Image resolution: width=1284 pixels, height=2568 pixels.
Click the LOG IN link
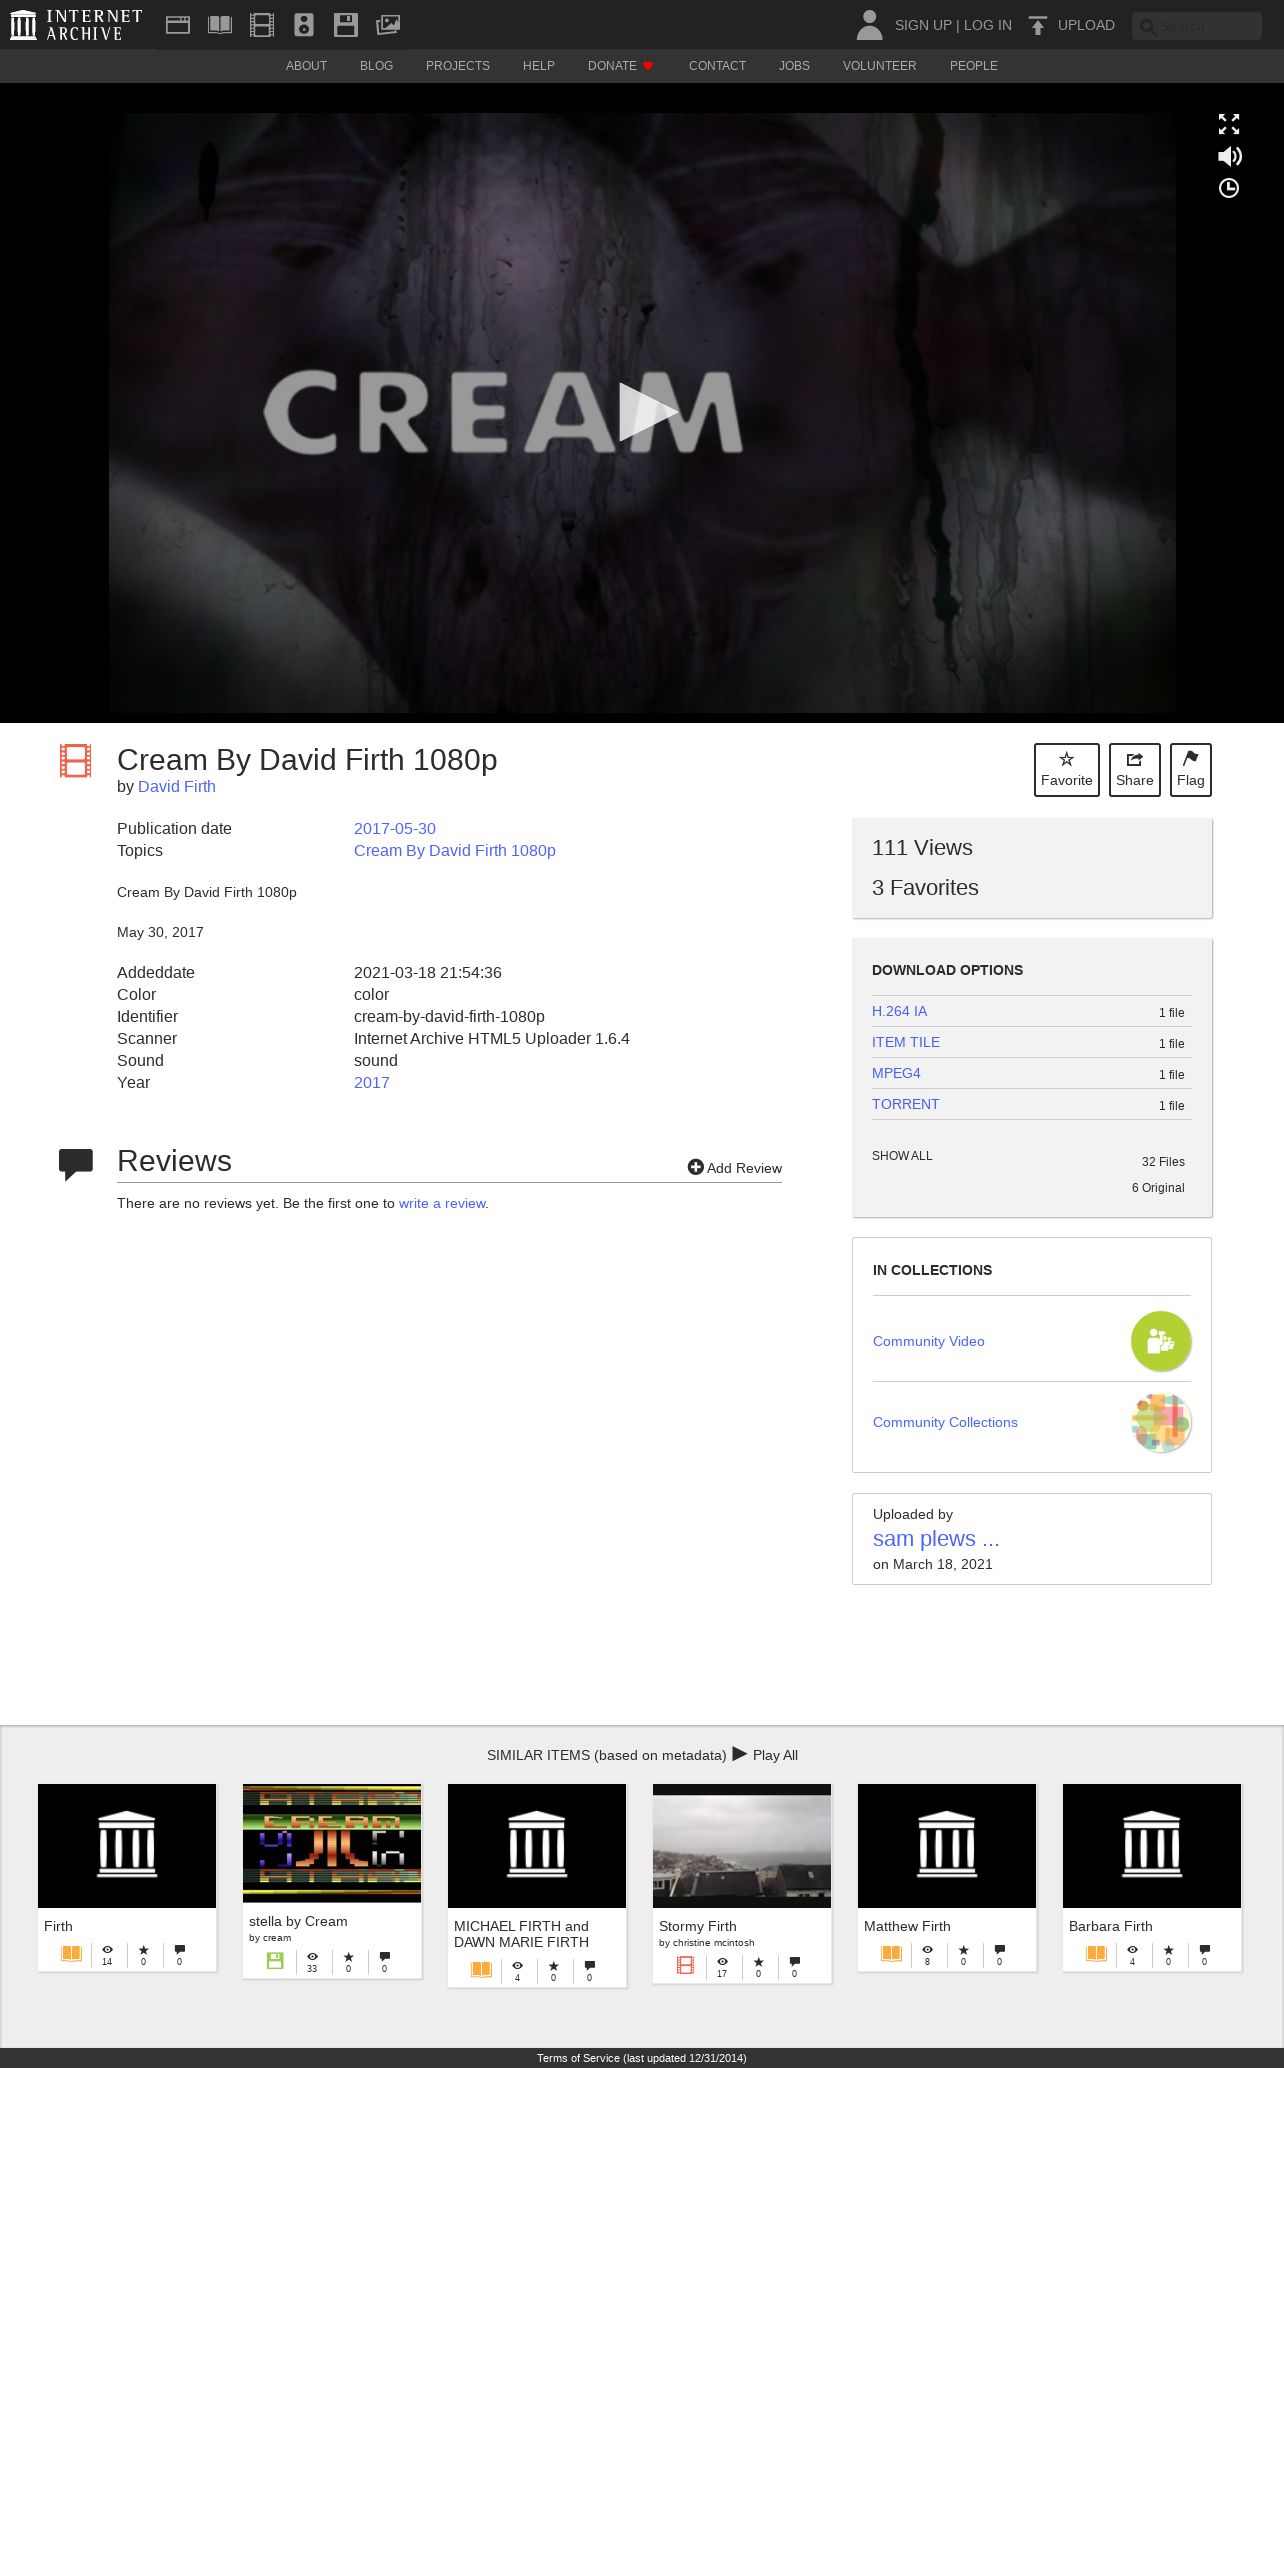988,25
